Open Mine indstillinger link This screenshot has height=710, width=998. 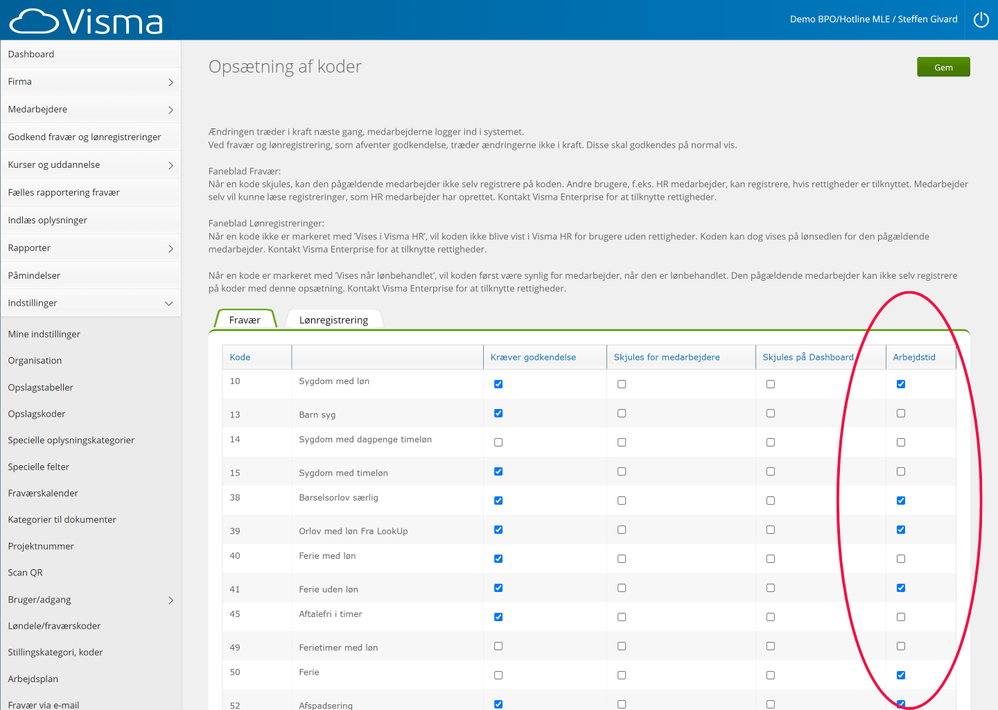point(44,334)
